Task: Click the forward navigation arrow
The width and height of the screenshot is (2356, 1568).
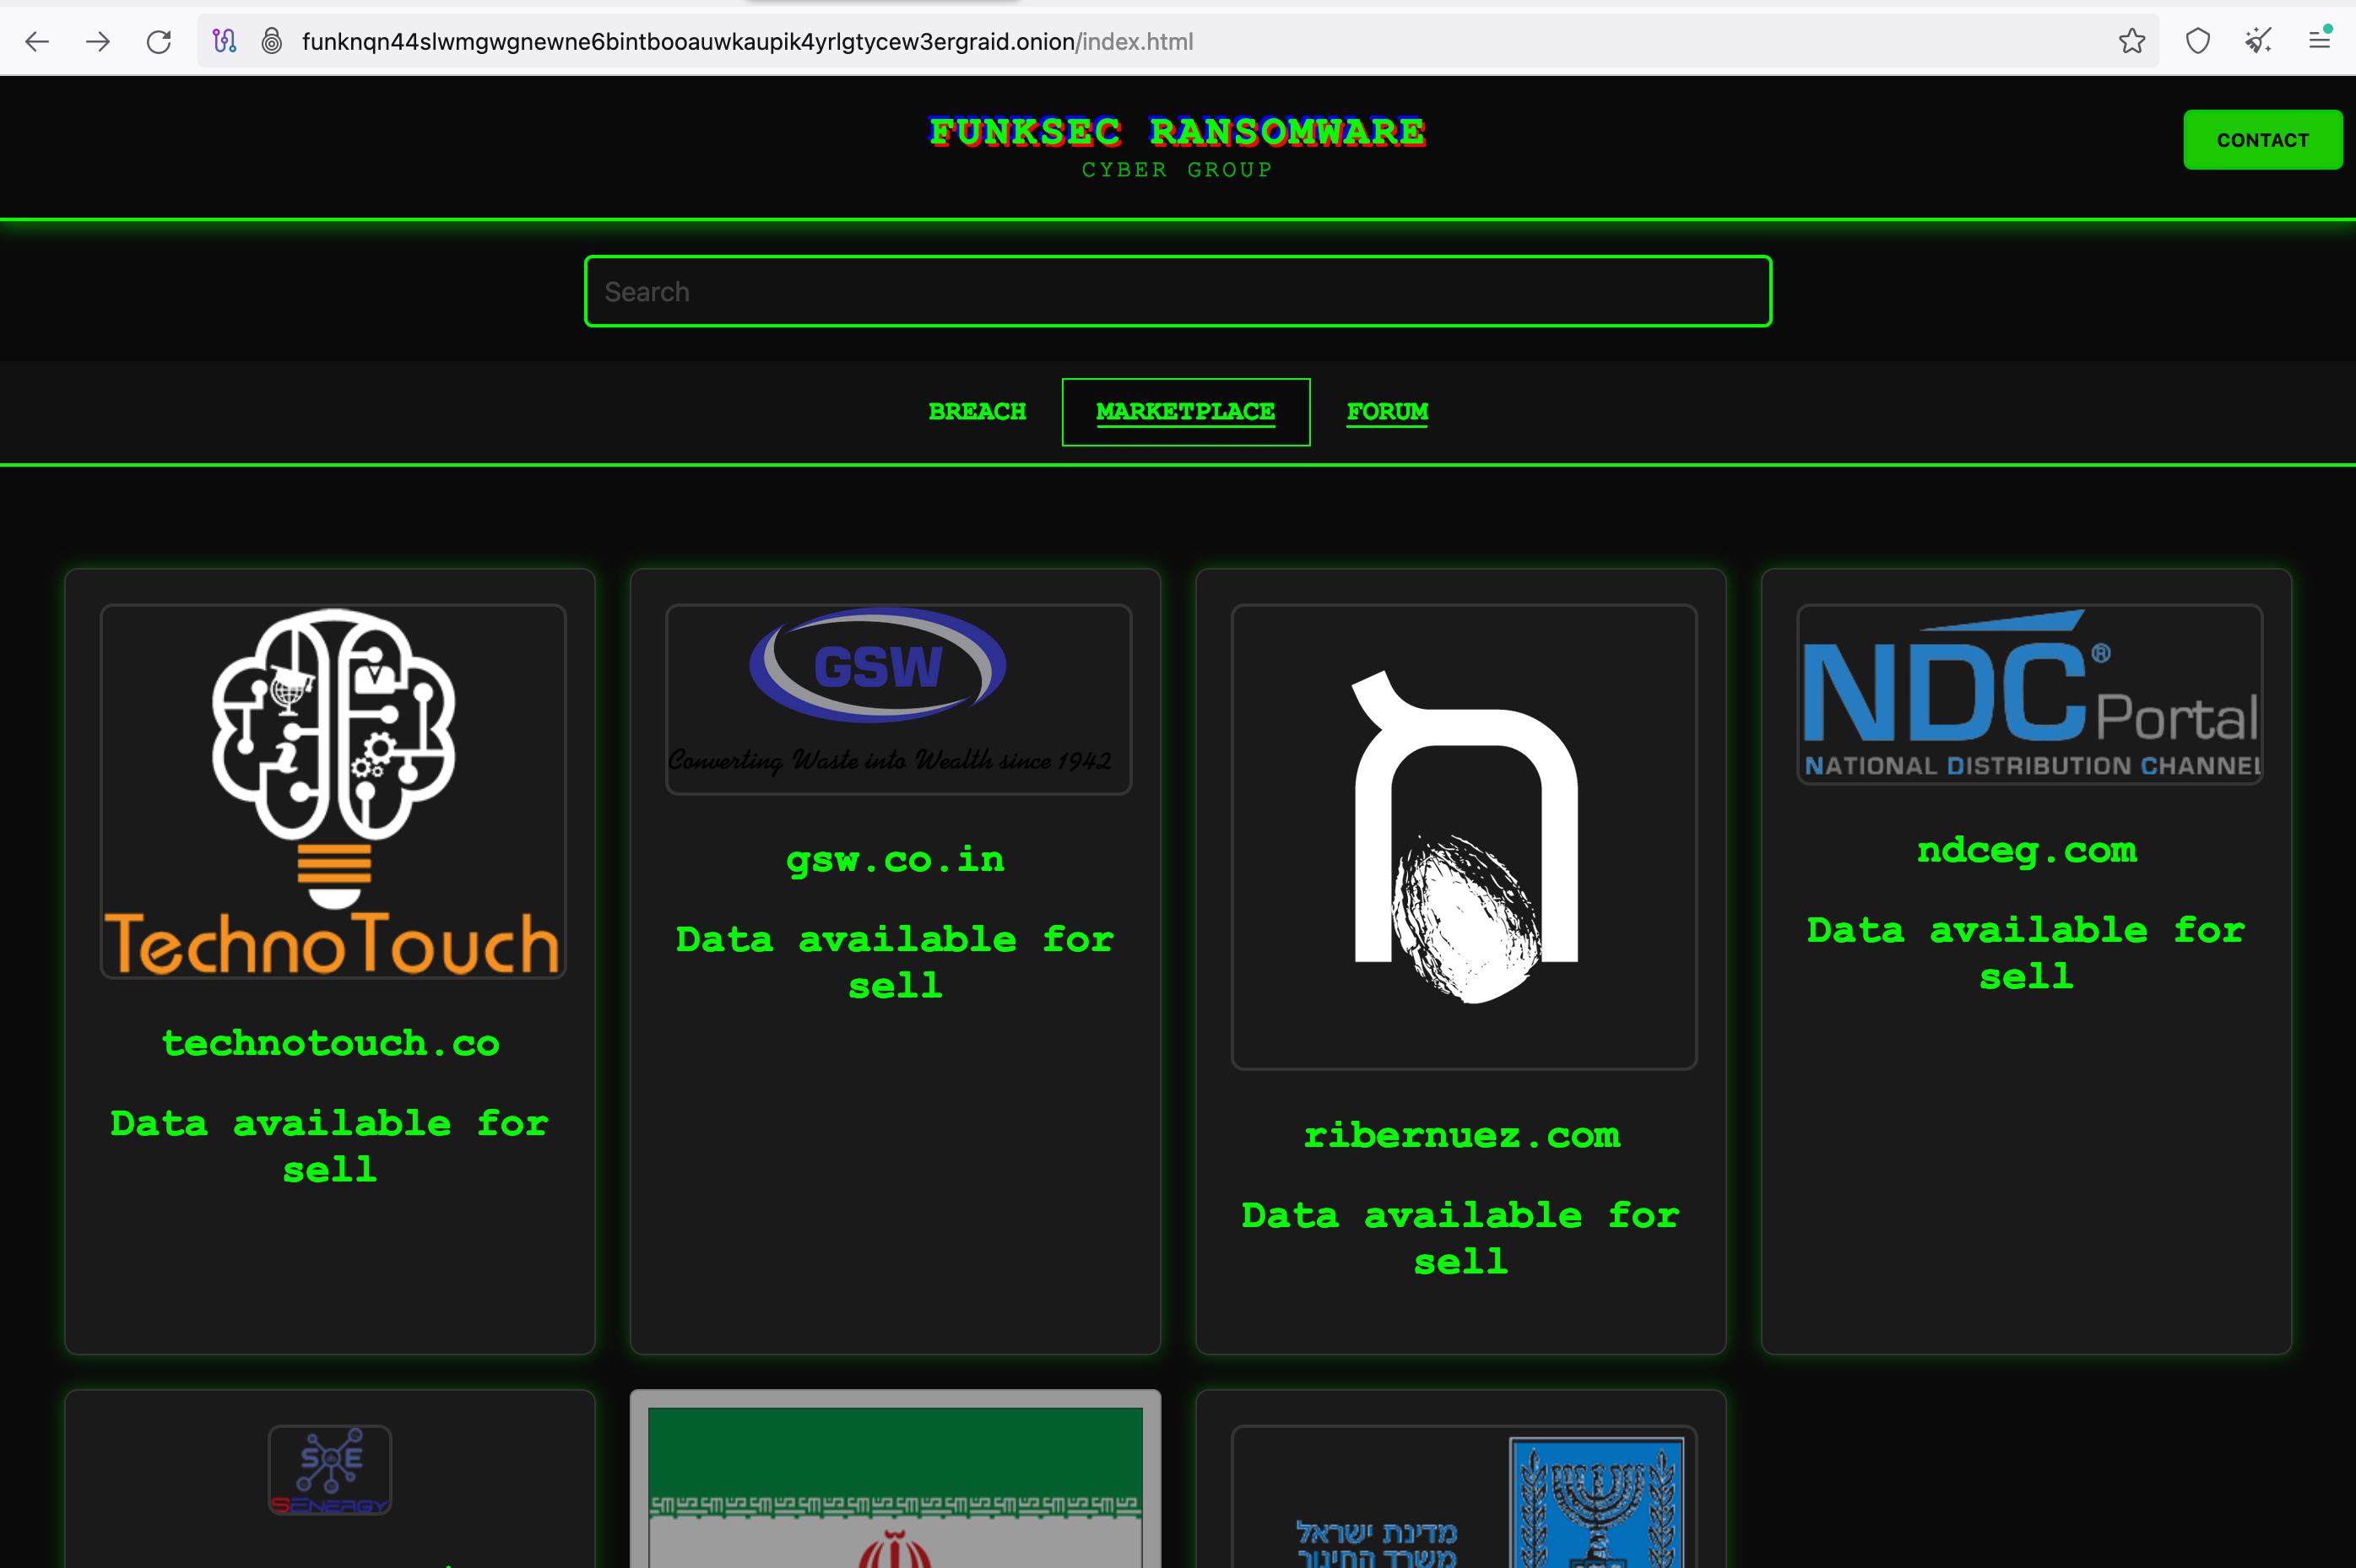Action: pos(97,41)
